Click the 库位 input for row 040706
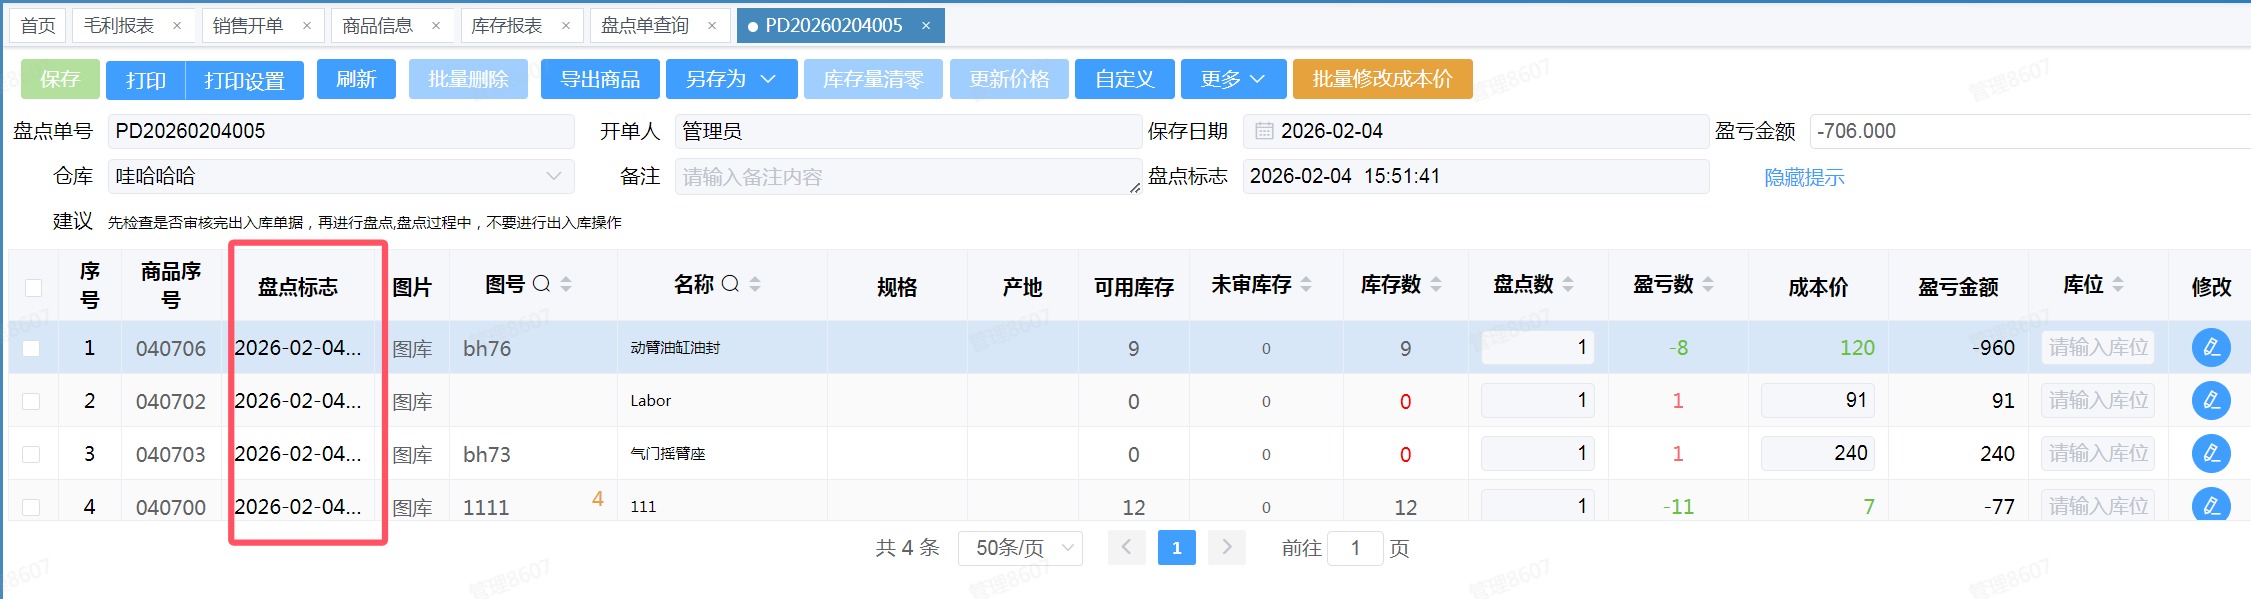 pyautogui.click(x=2098, y=347)
